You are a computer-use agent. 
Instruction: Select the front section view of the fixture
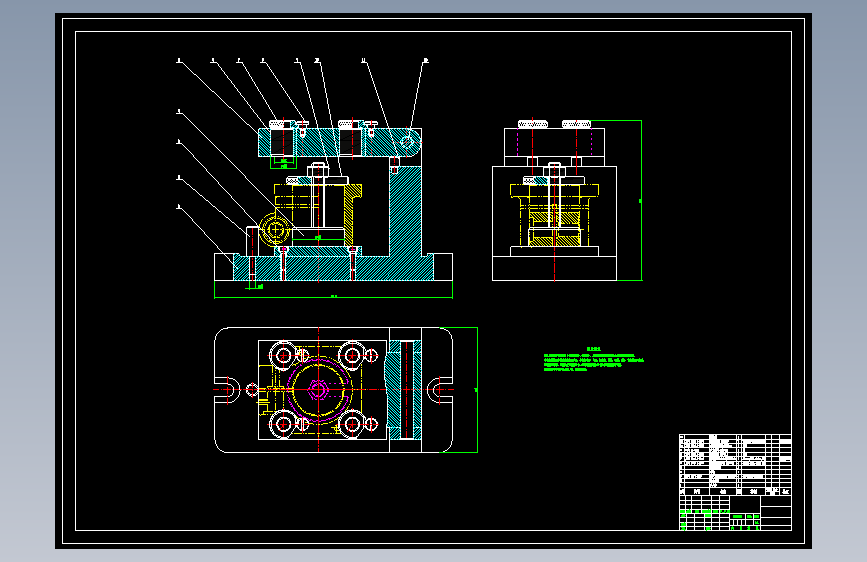333,200
